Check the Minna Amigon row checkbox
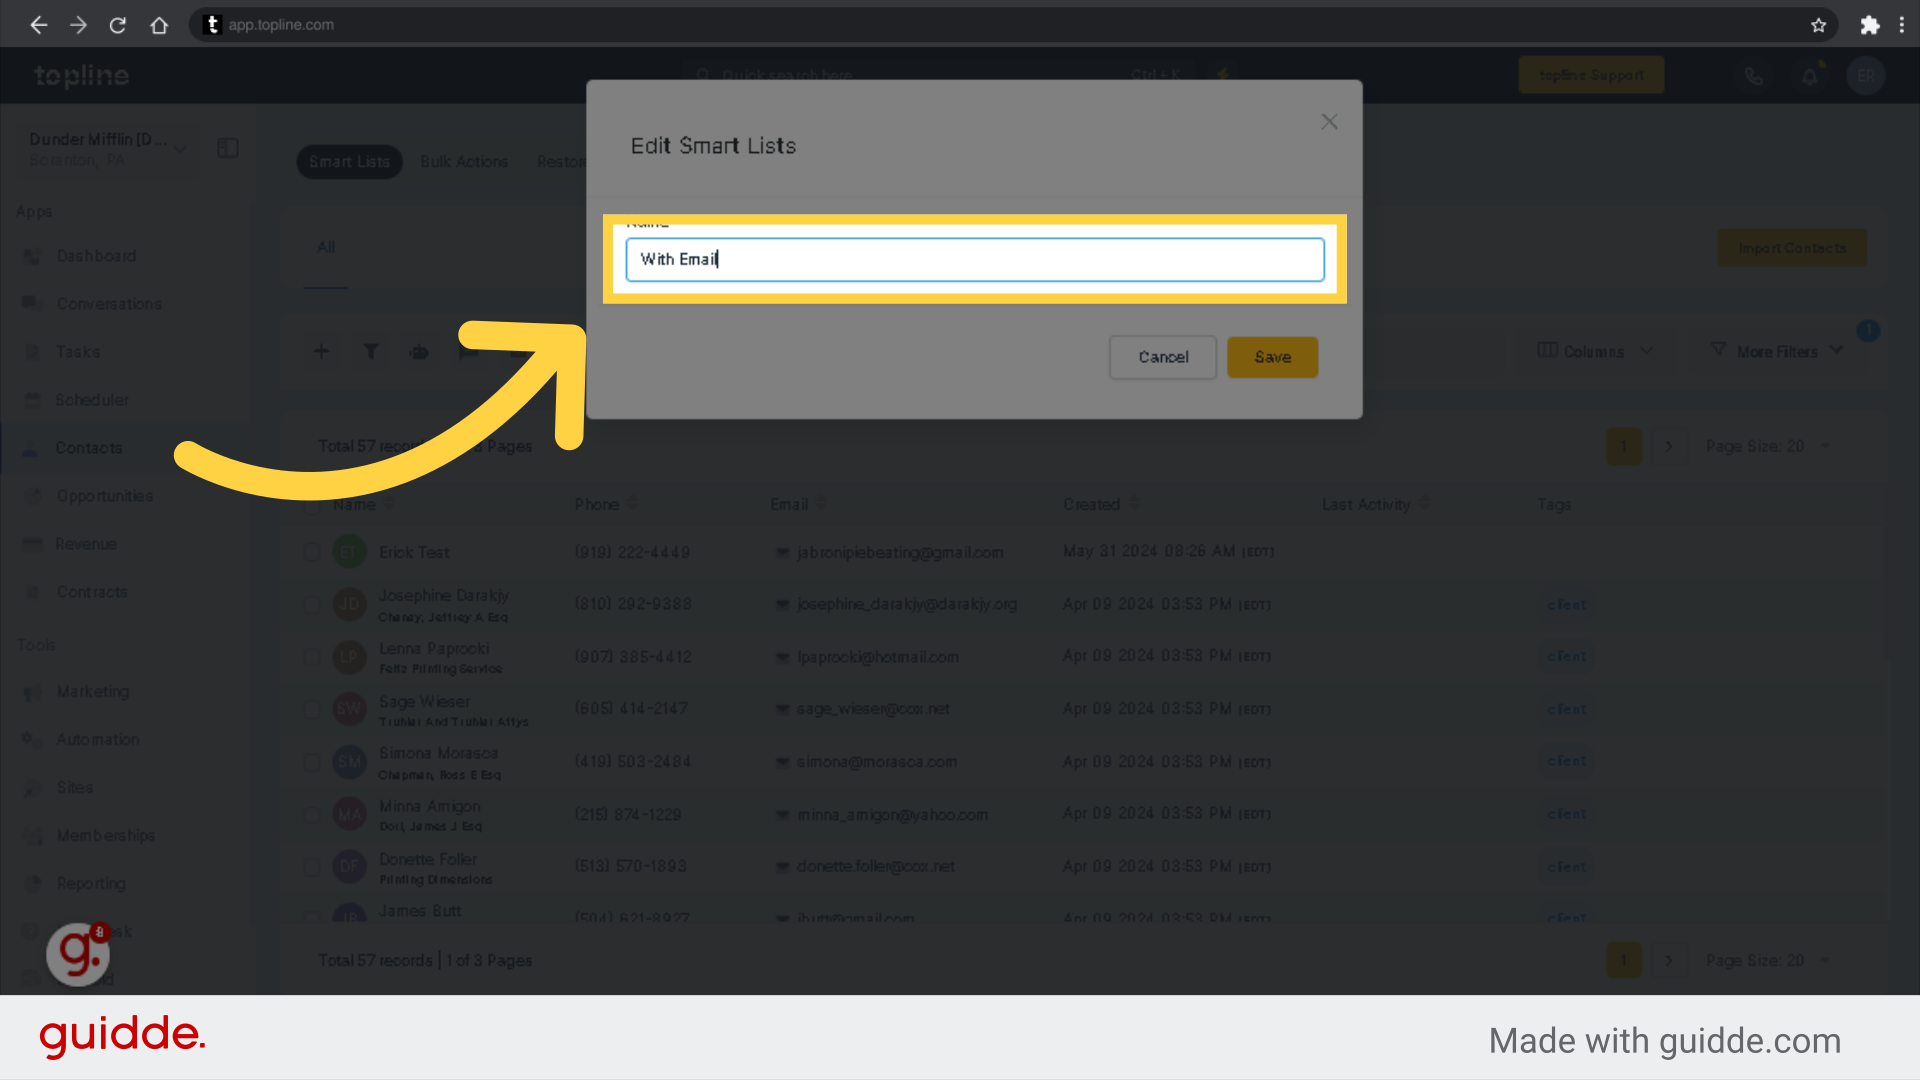This screenshot has width=1920, height=1080. 312,814
